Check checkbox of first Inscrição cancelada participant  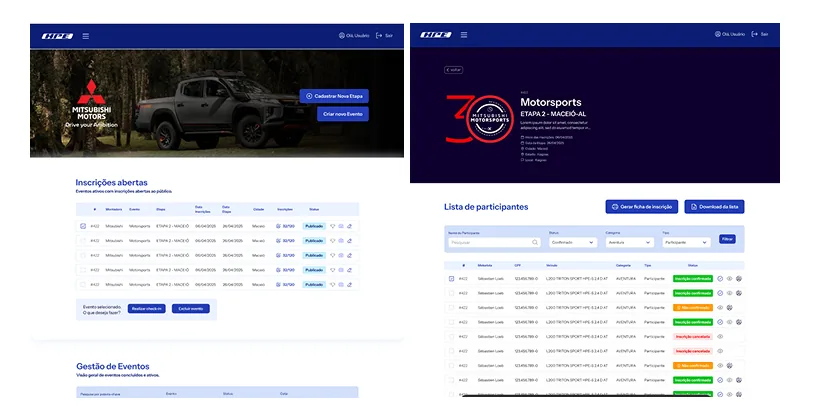[x=451, y=337]
